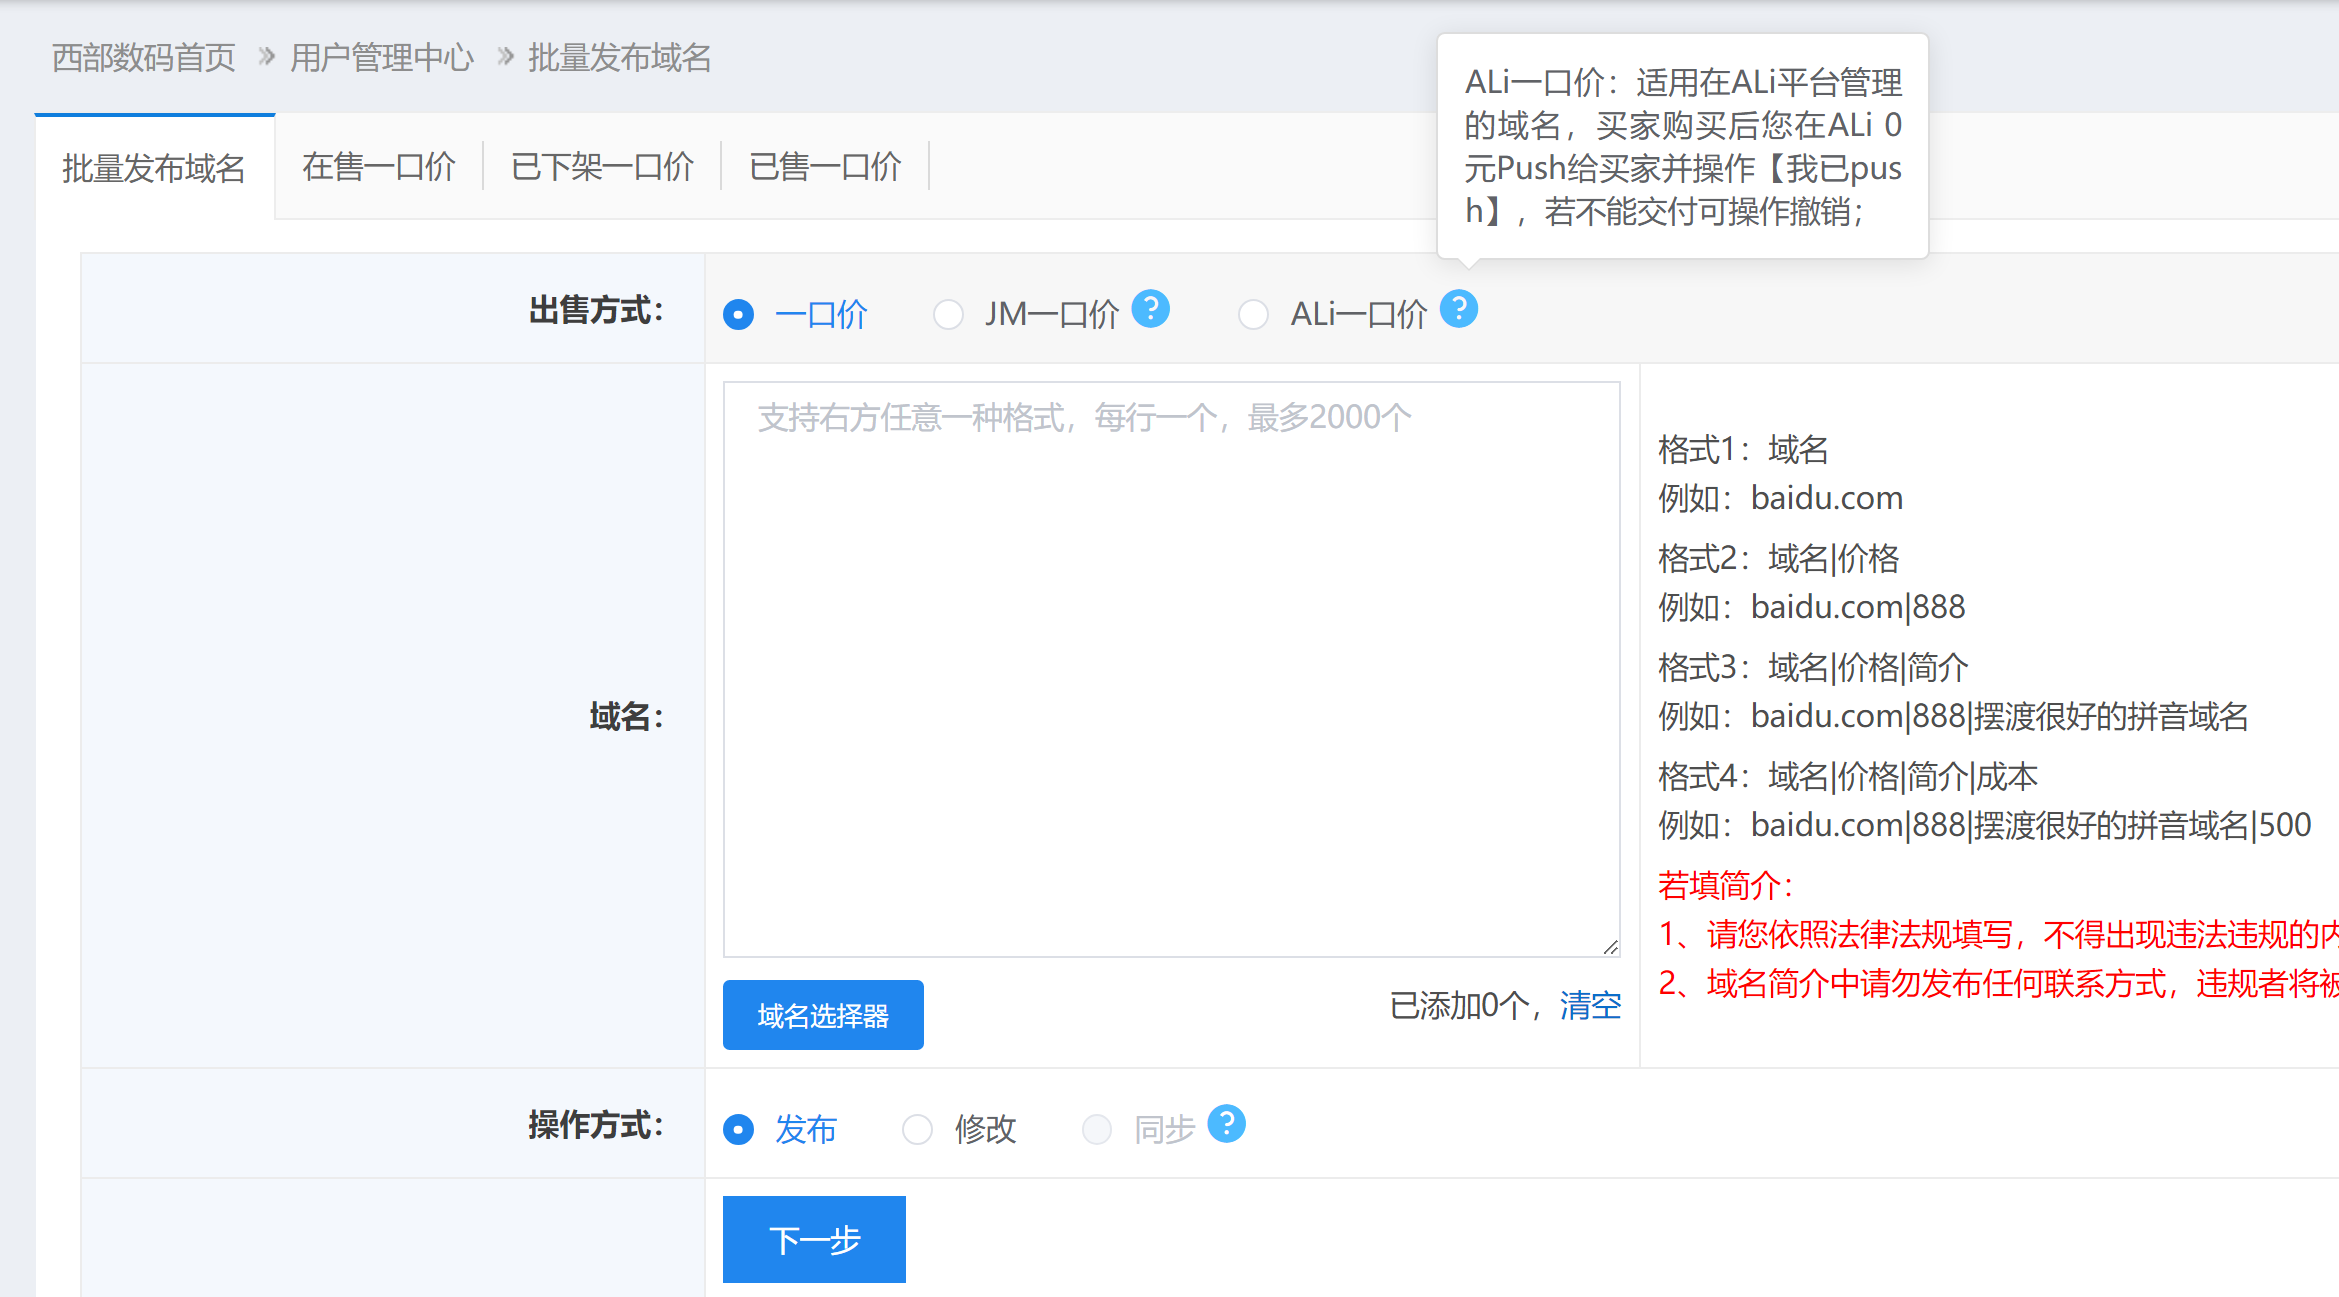This screenshot has height=1297, width=2339.
Task: Click the textarea resize handle corner
Action: tap(1610, 946)
